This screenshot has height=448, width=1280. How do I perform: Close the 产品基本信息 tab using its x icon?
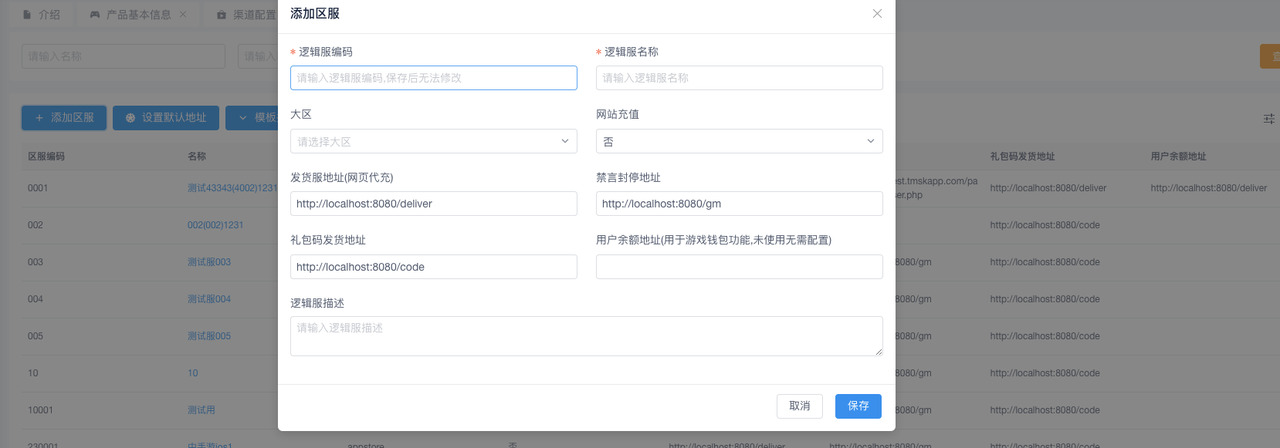[182, 16]
